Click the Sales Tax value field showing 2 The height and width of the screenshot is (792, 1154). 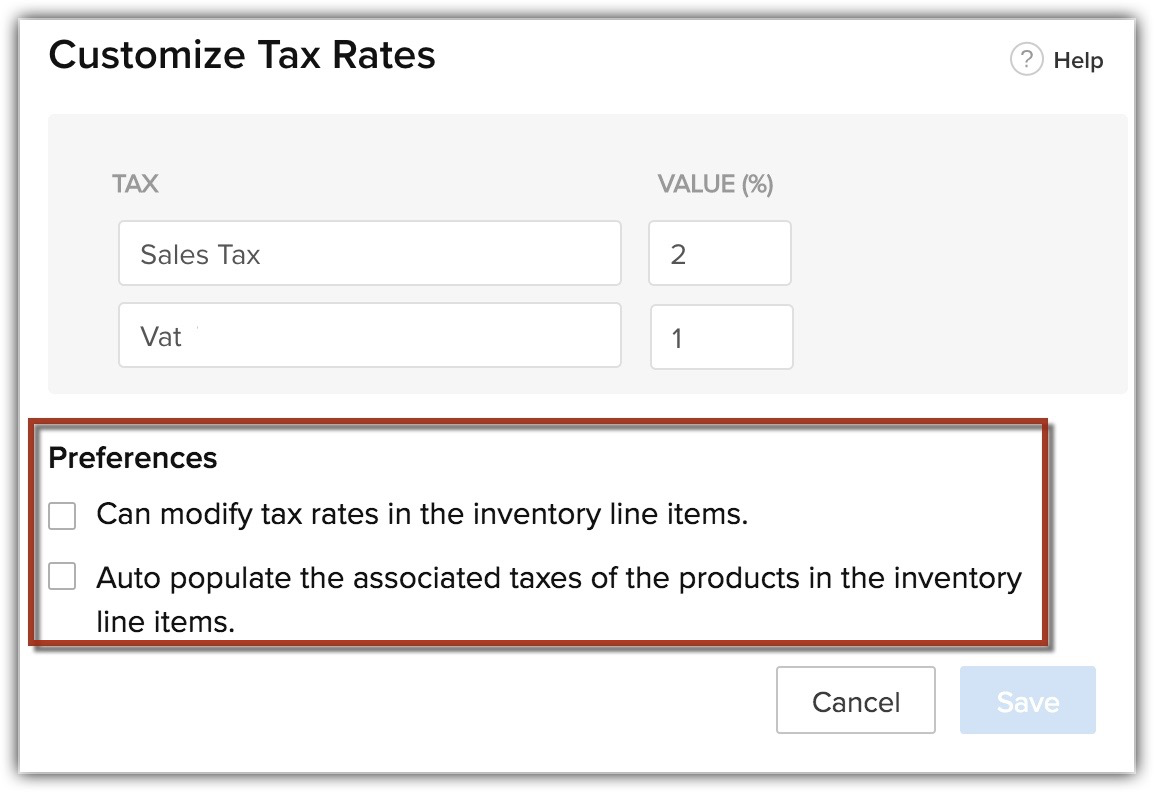point(720,254)
